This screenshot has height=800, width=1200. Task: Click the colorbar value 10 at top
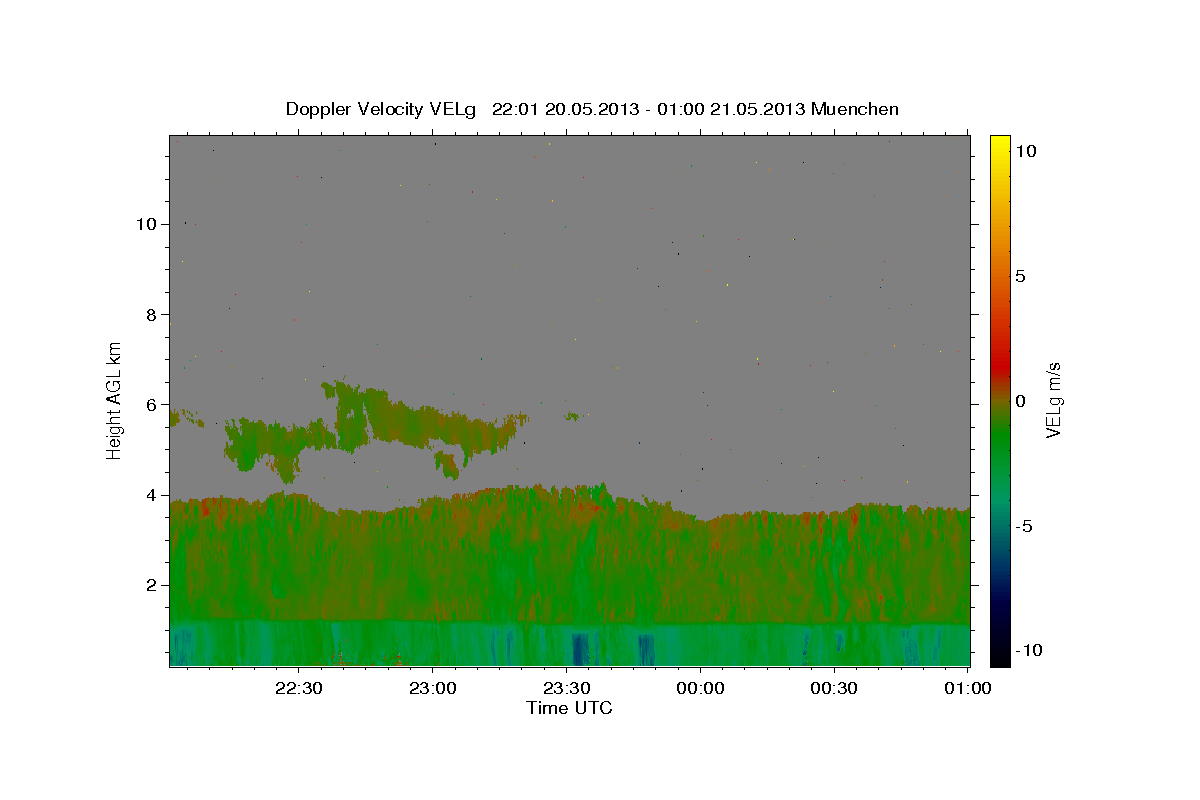[1026, 151]
